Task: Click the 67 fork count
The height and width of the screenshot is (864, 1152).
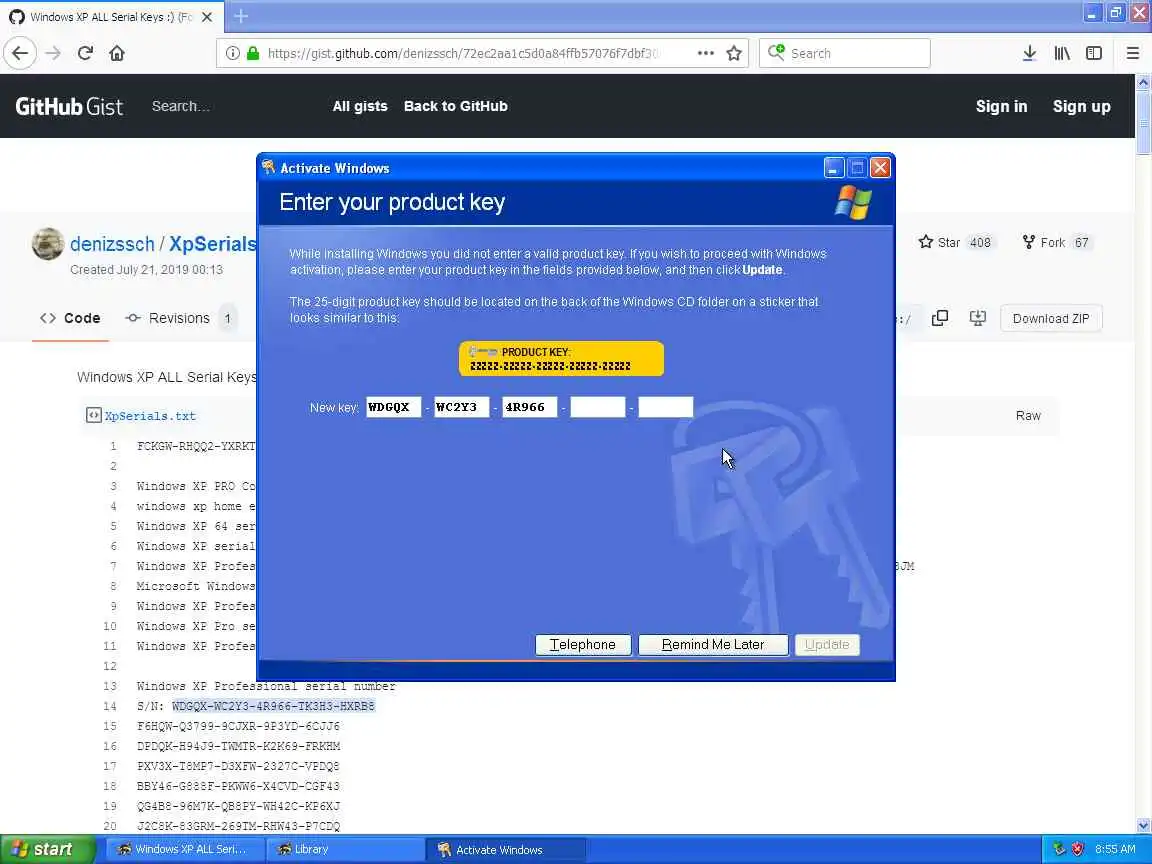Action: [x=1081, y=242]
